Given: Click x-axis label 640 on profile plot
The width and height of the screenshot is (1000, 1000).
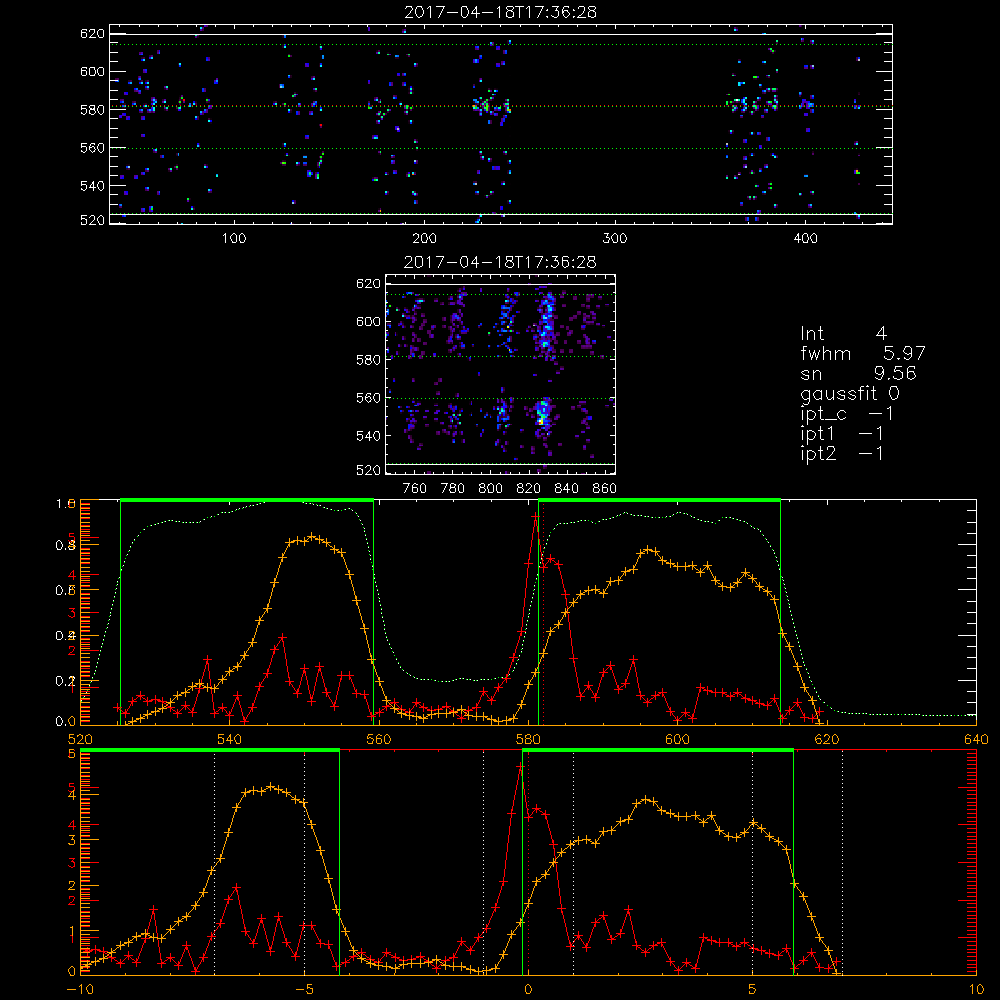Looking at the screenshot, I should (x=976, y=740).
